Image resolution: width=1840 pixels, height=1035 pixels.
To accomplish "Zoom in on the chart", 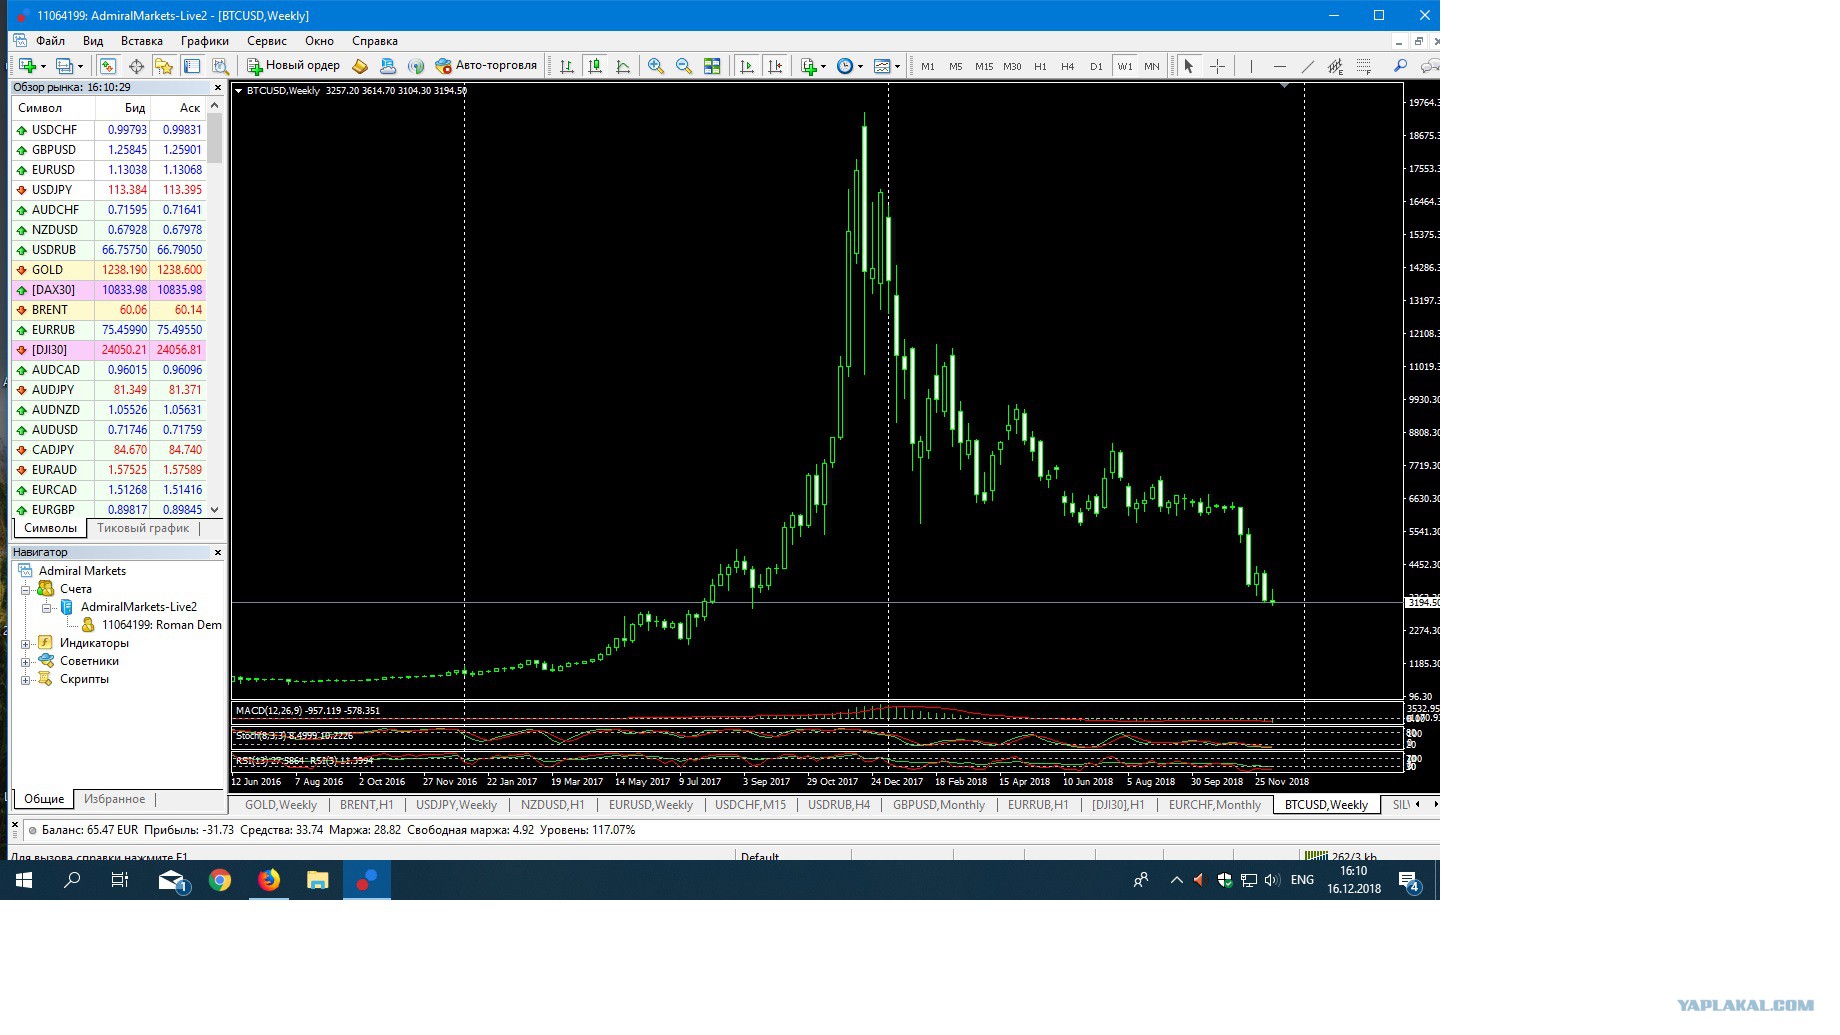I will click(x=656, y=66).
